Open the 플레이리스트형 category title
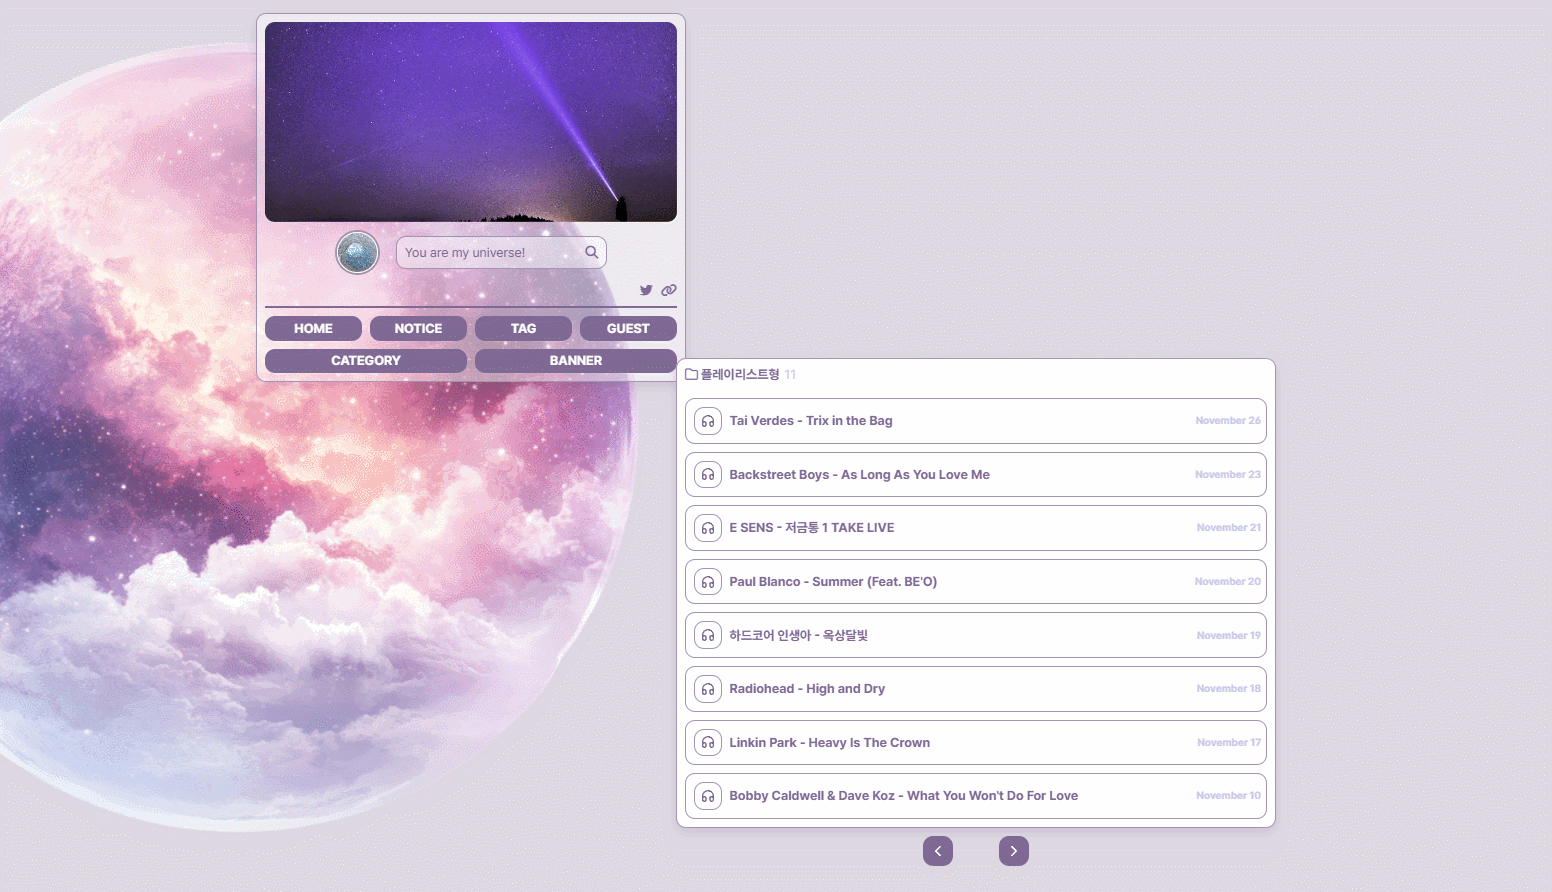 [740, 374]
